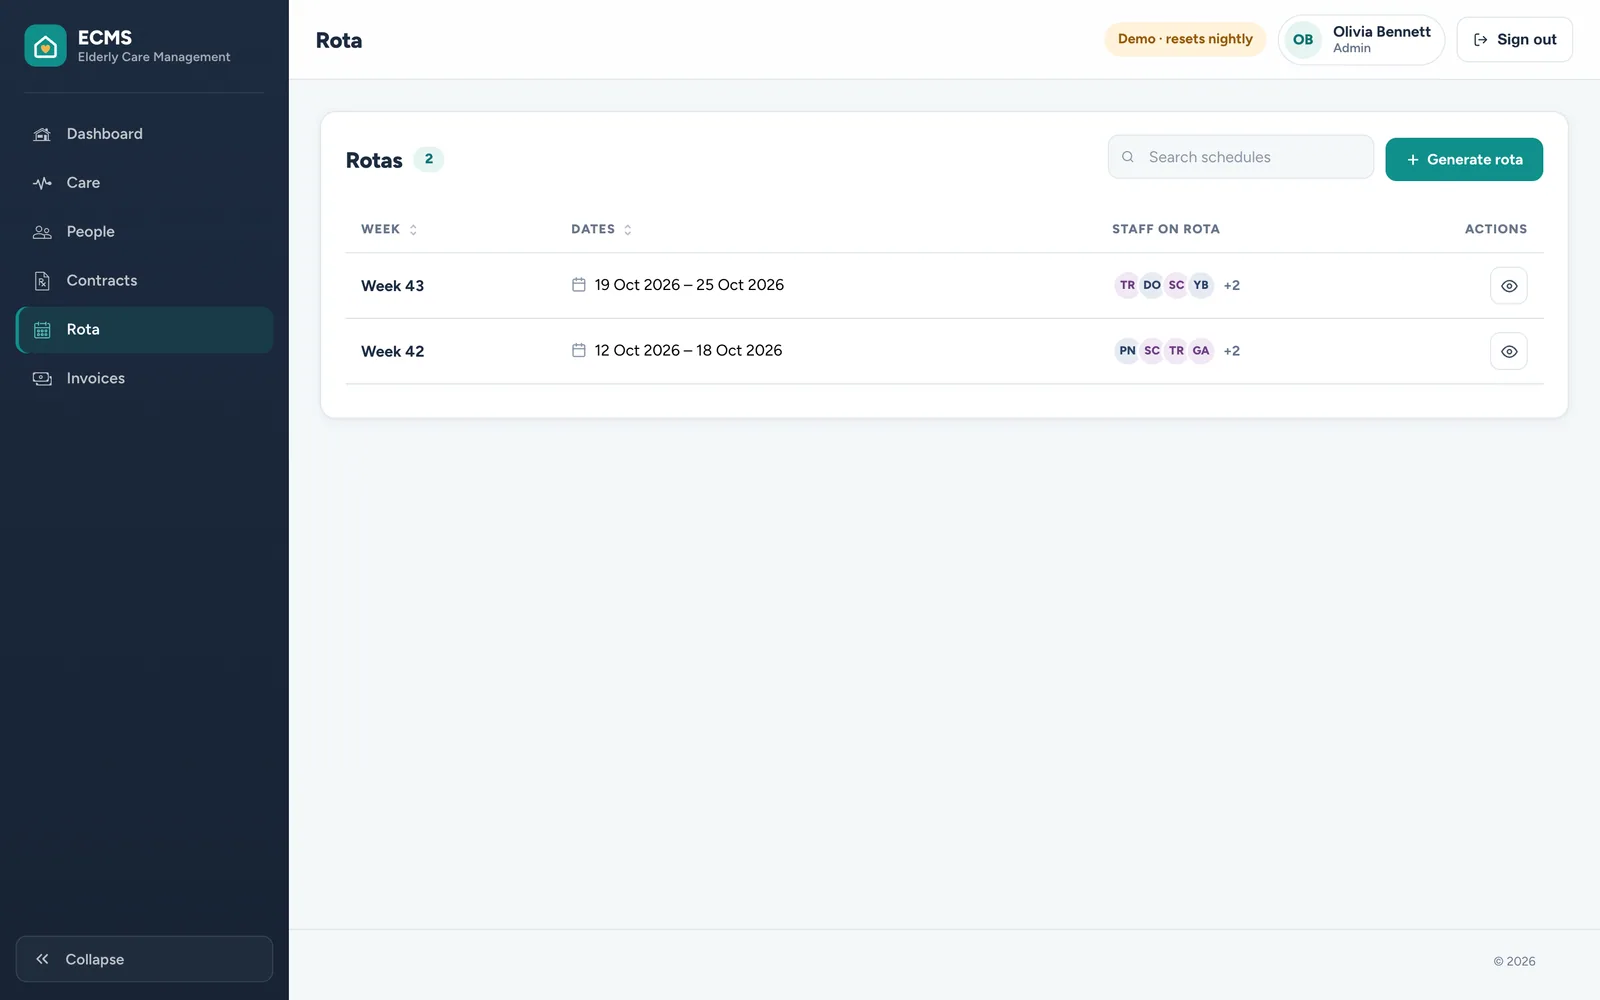Viewport: 1600px width, 1000px height.
Task: View the Week 43 rota
Action: 1508,286
